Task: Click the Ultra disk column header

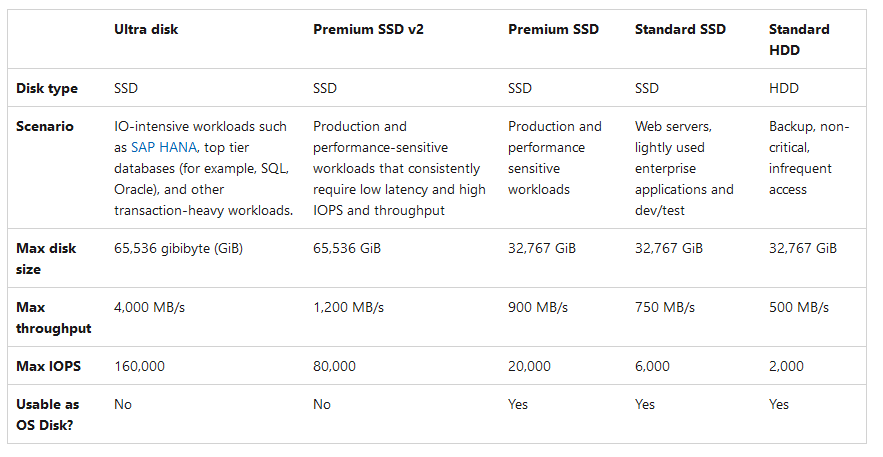Action: 145,29
